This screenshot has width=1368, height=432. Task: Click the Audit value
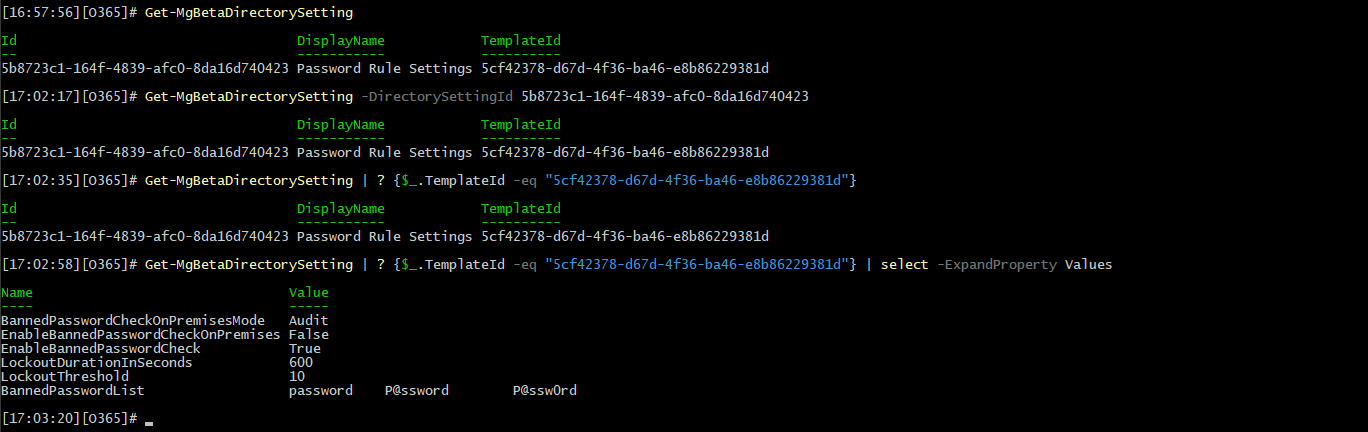click(308, 321)
